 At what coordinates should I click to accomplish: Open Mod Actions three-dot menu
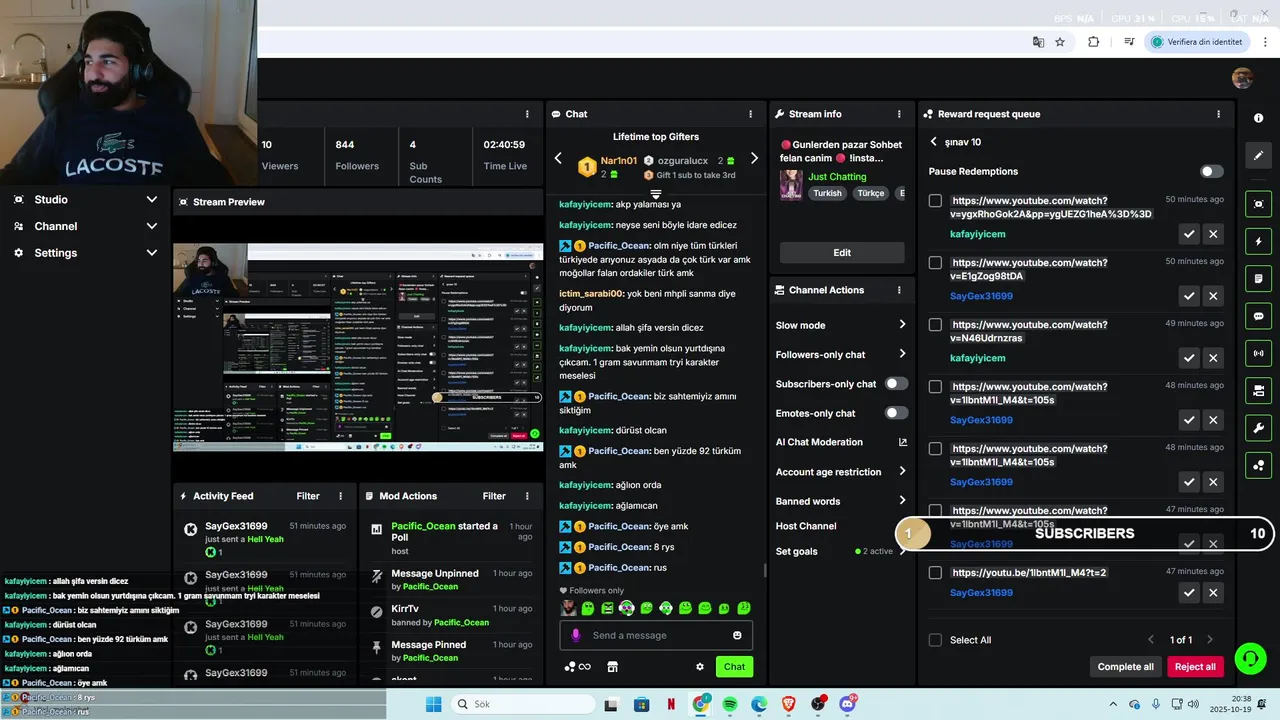pyautogui.click(x=527, y=496)
